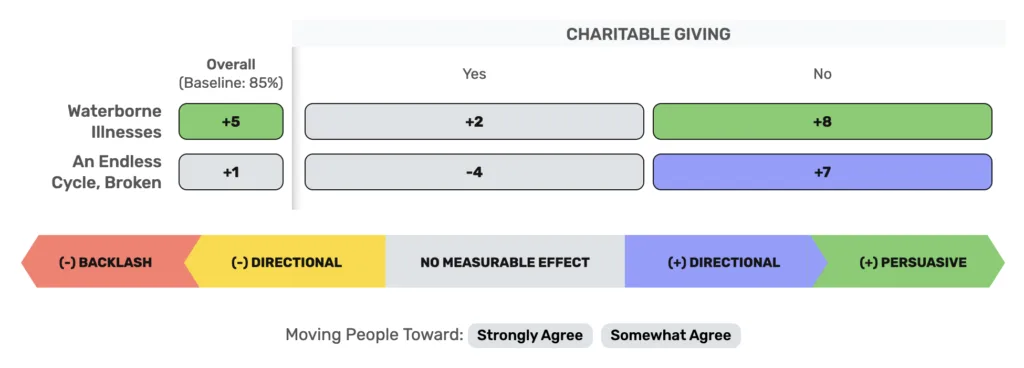The width and height of the screenshot is (1024, 368).
Task: Click the Waterborne Illnesses row label
Action: 114,121
